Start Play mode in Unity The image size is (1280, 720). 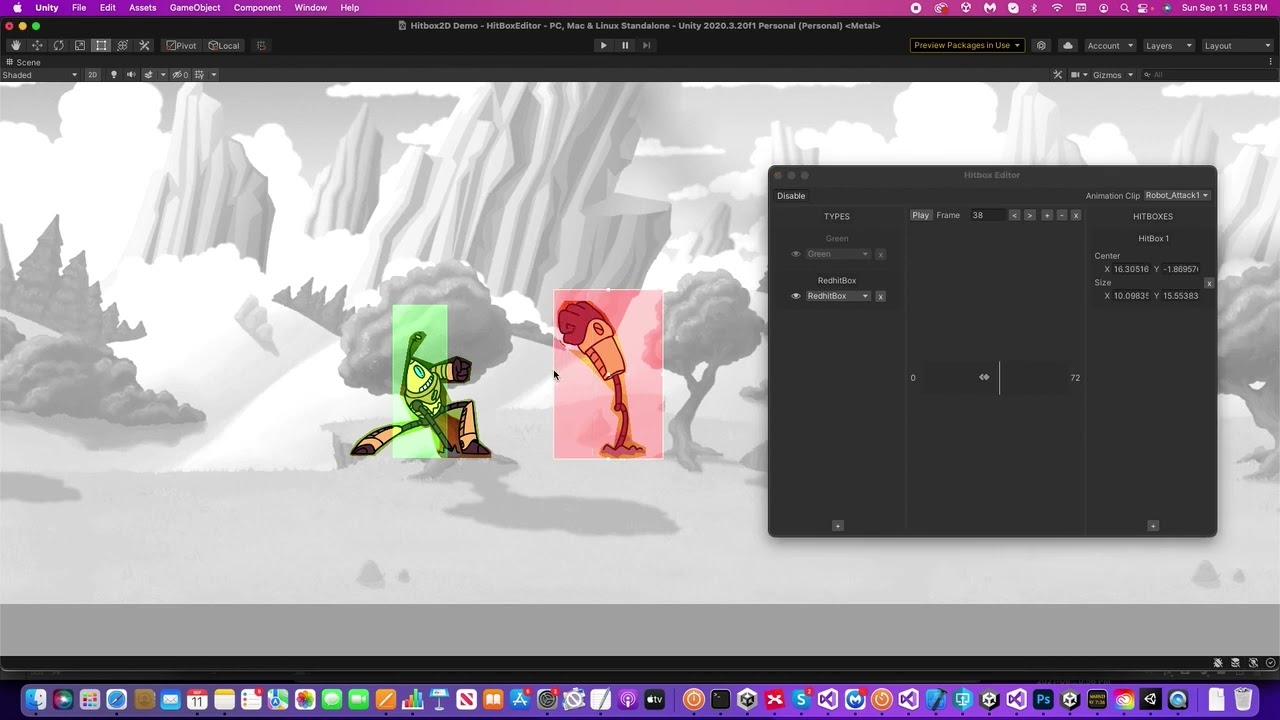[603, 45]
